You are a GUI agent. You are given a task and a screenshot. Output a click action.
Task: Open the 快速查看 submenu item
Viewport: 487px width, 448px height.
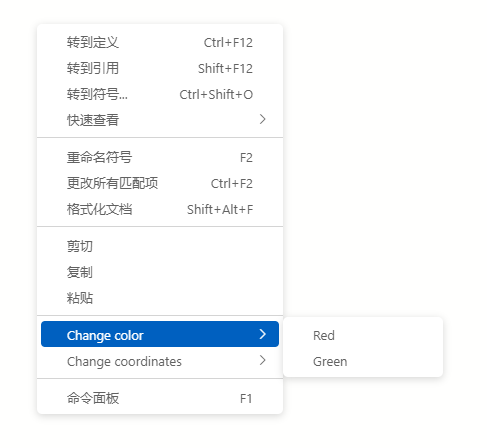pyautogui.click(x=160, y=120)
